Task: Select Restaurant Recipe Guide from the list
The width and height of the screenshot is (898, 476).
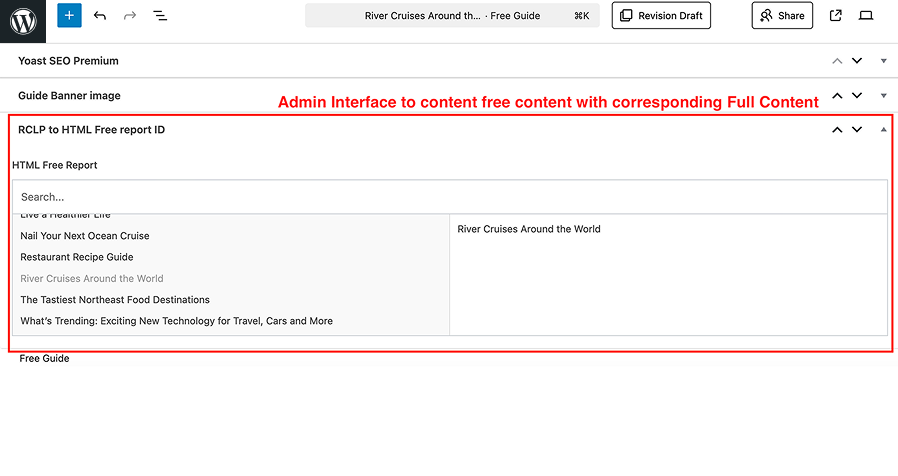Action: 77,257
